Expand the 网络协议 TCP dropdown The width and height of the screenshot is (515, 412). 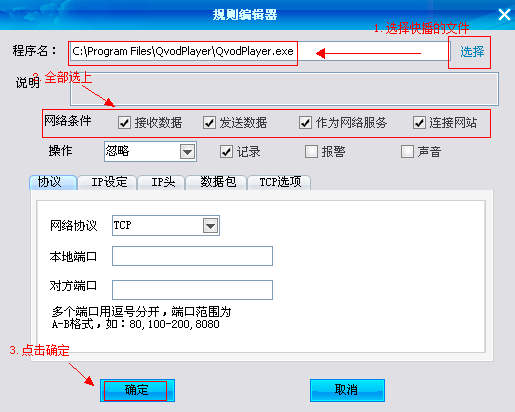point(166,226)
